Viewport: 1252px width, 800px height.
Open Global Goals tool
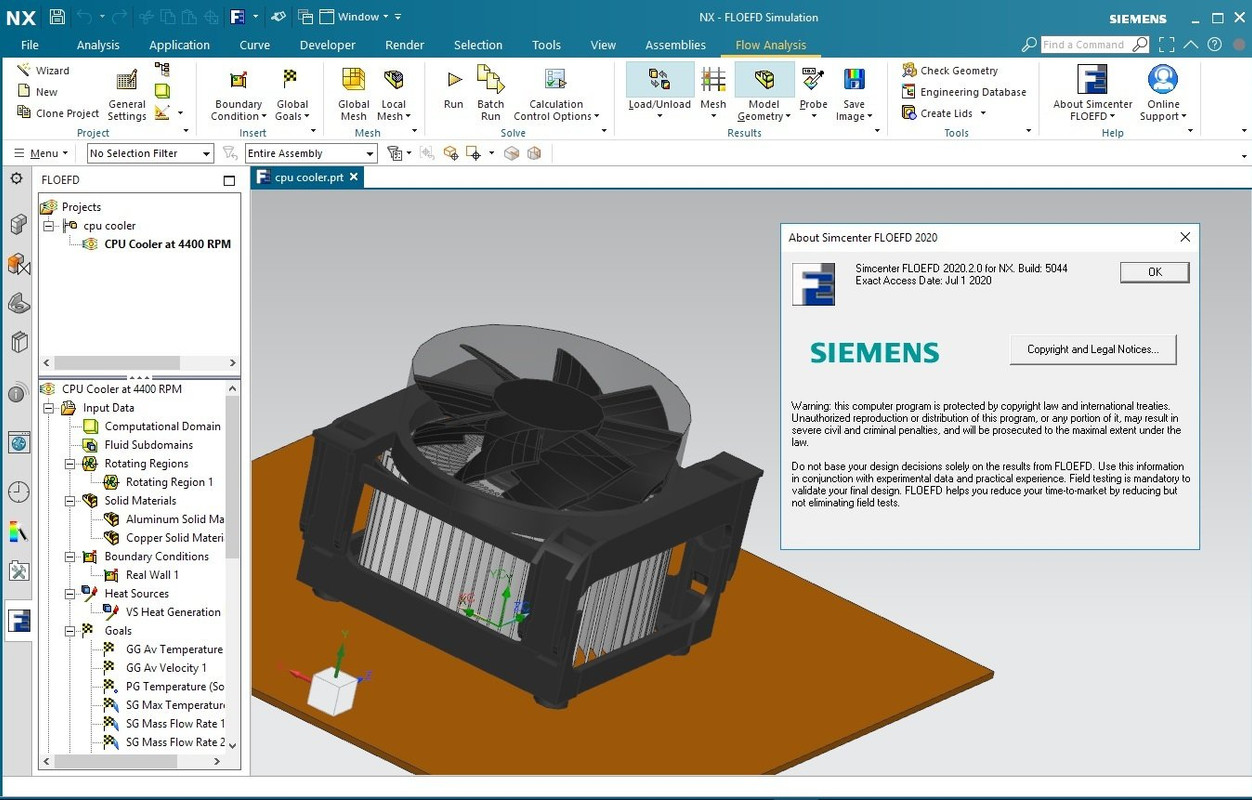(x=292, y=94)
